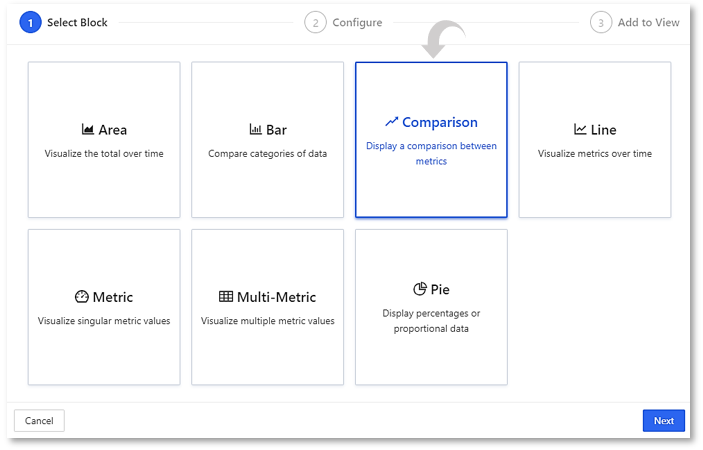Click the step 1 circle indicator
The width and height of the screenshot is (703, 450).
coord(31,22)
